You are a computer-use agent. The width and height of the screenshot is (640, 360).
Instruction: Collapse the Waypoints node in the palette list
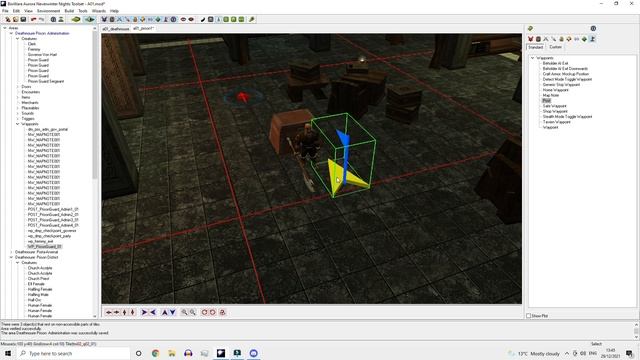pyautogui.click(x=533, y=58)
